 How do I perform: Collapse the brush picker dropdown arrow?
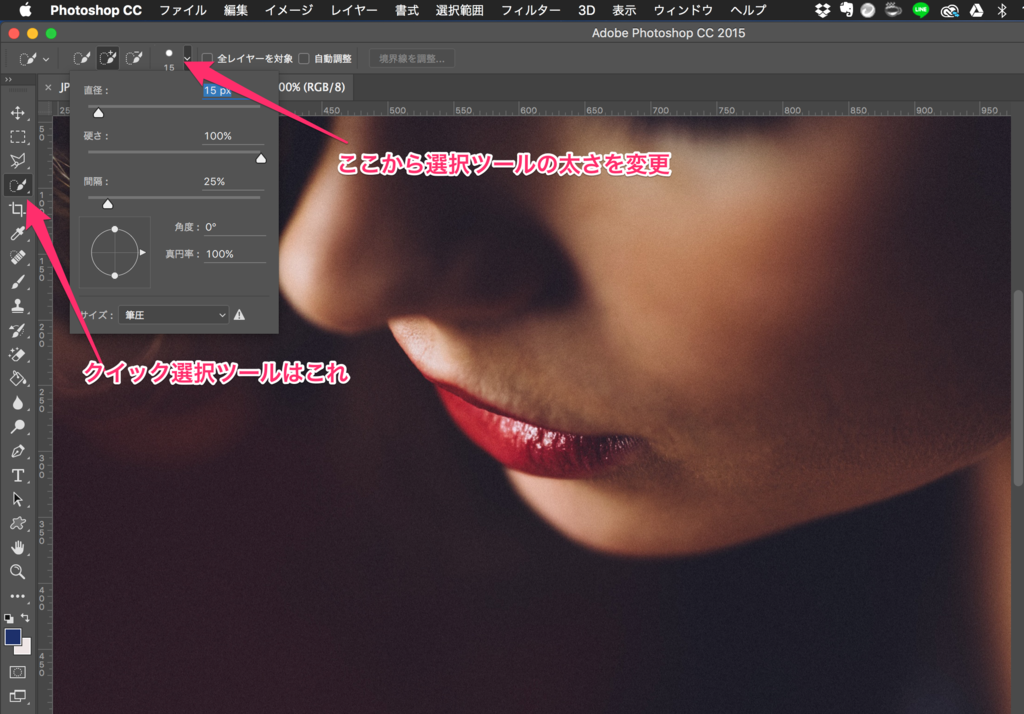point(187,59)
